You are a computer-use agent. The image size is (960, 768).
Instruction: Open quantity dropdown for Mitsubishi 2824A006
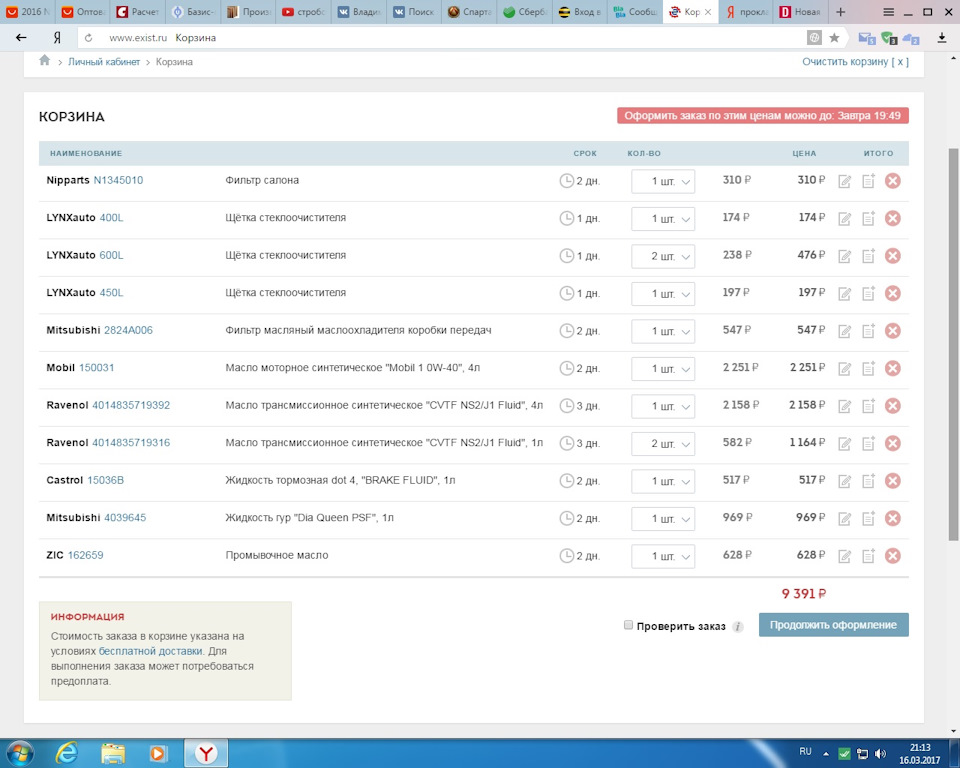[663, 331]
